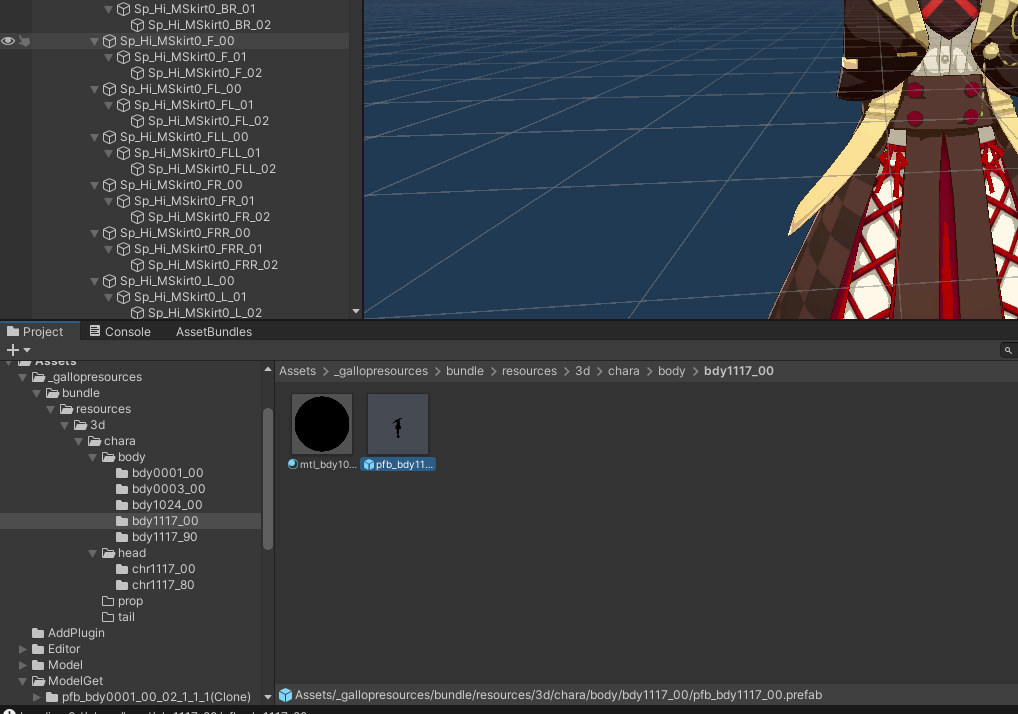Open the Create dropdown arrow beside plus
Viewport: 1018px width, 714px height.
pyautogui.click(x=27, y=351)
